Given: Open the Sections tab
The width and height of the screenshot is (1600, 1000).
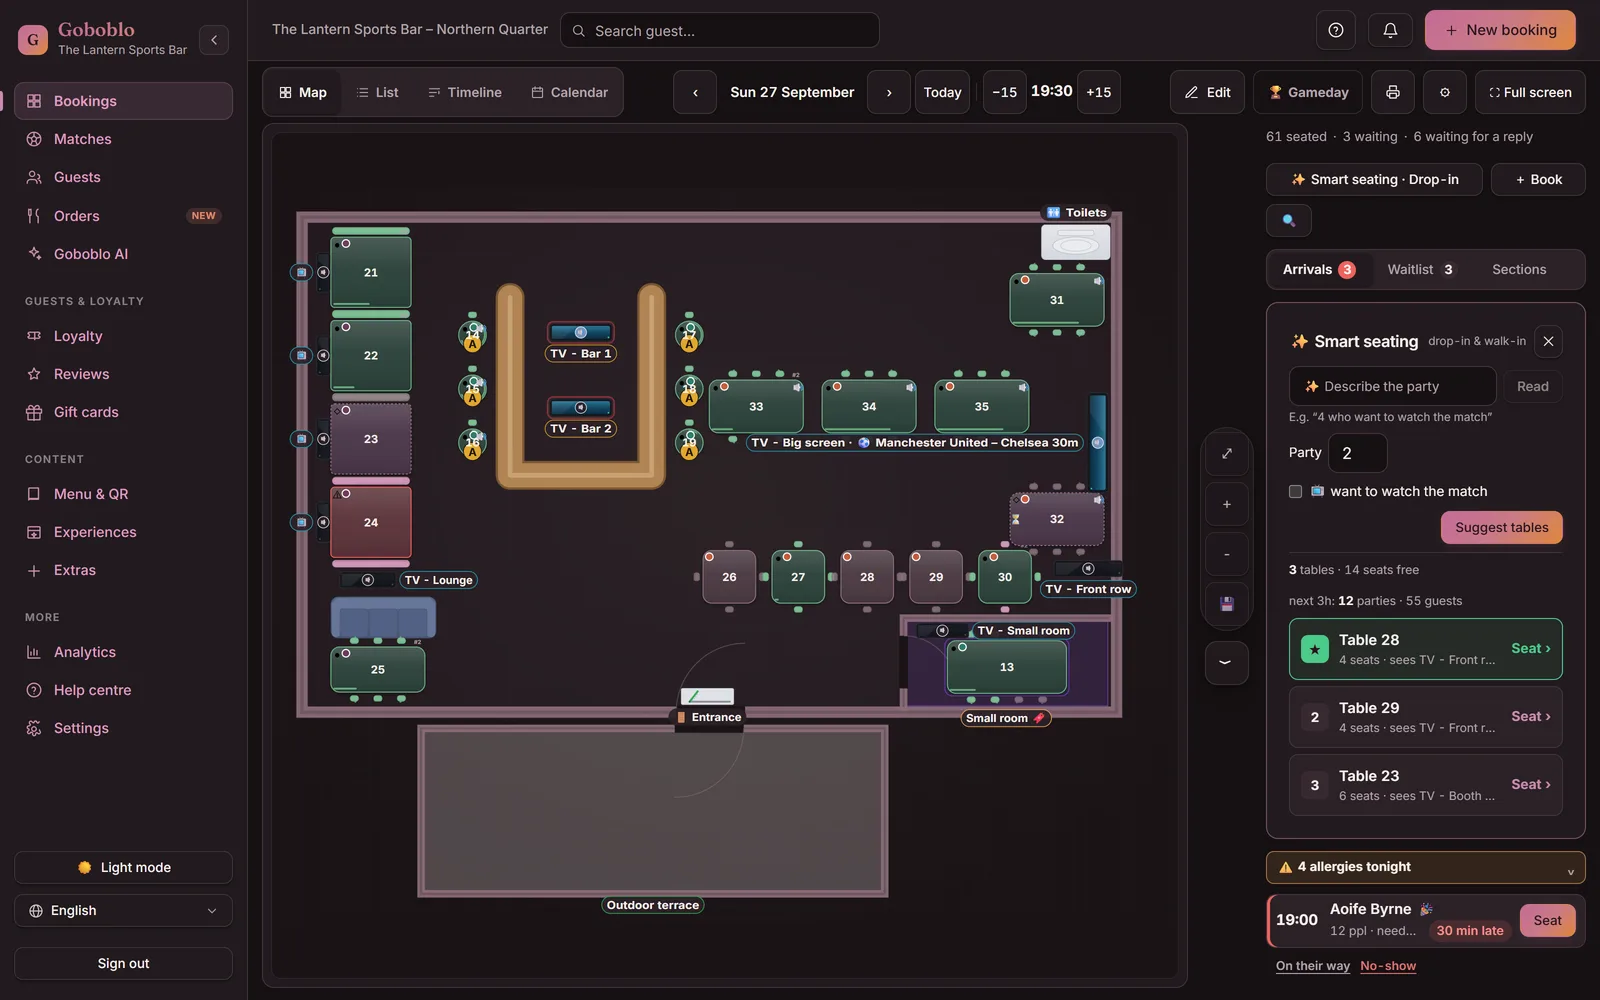Looking at the screenshot, I should [1519, 269].
